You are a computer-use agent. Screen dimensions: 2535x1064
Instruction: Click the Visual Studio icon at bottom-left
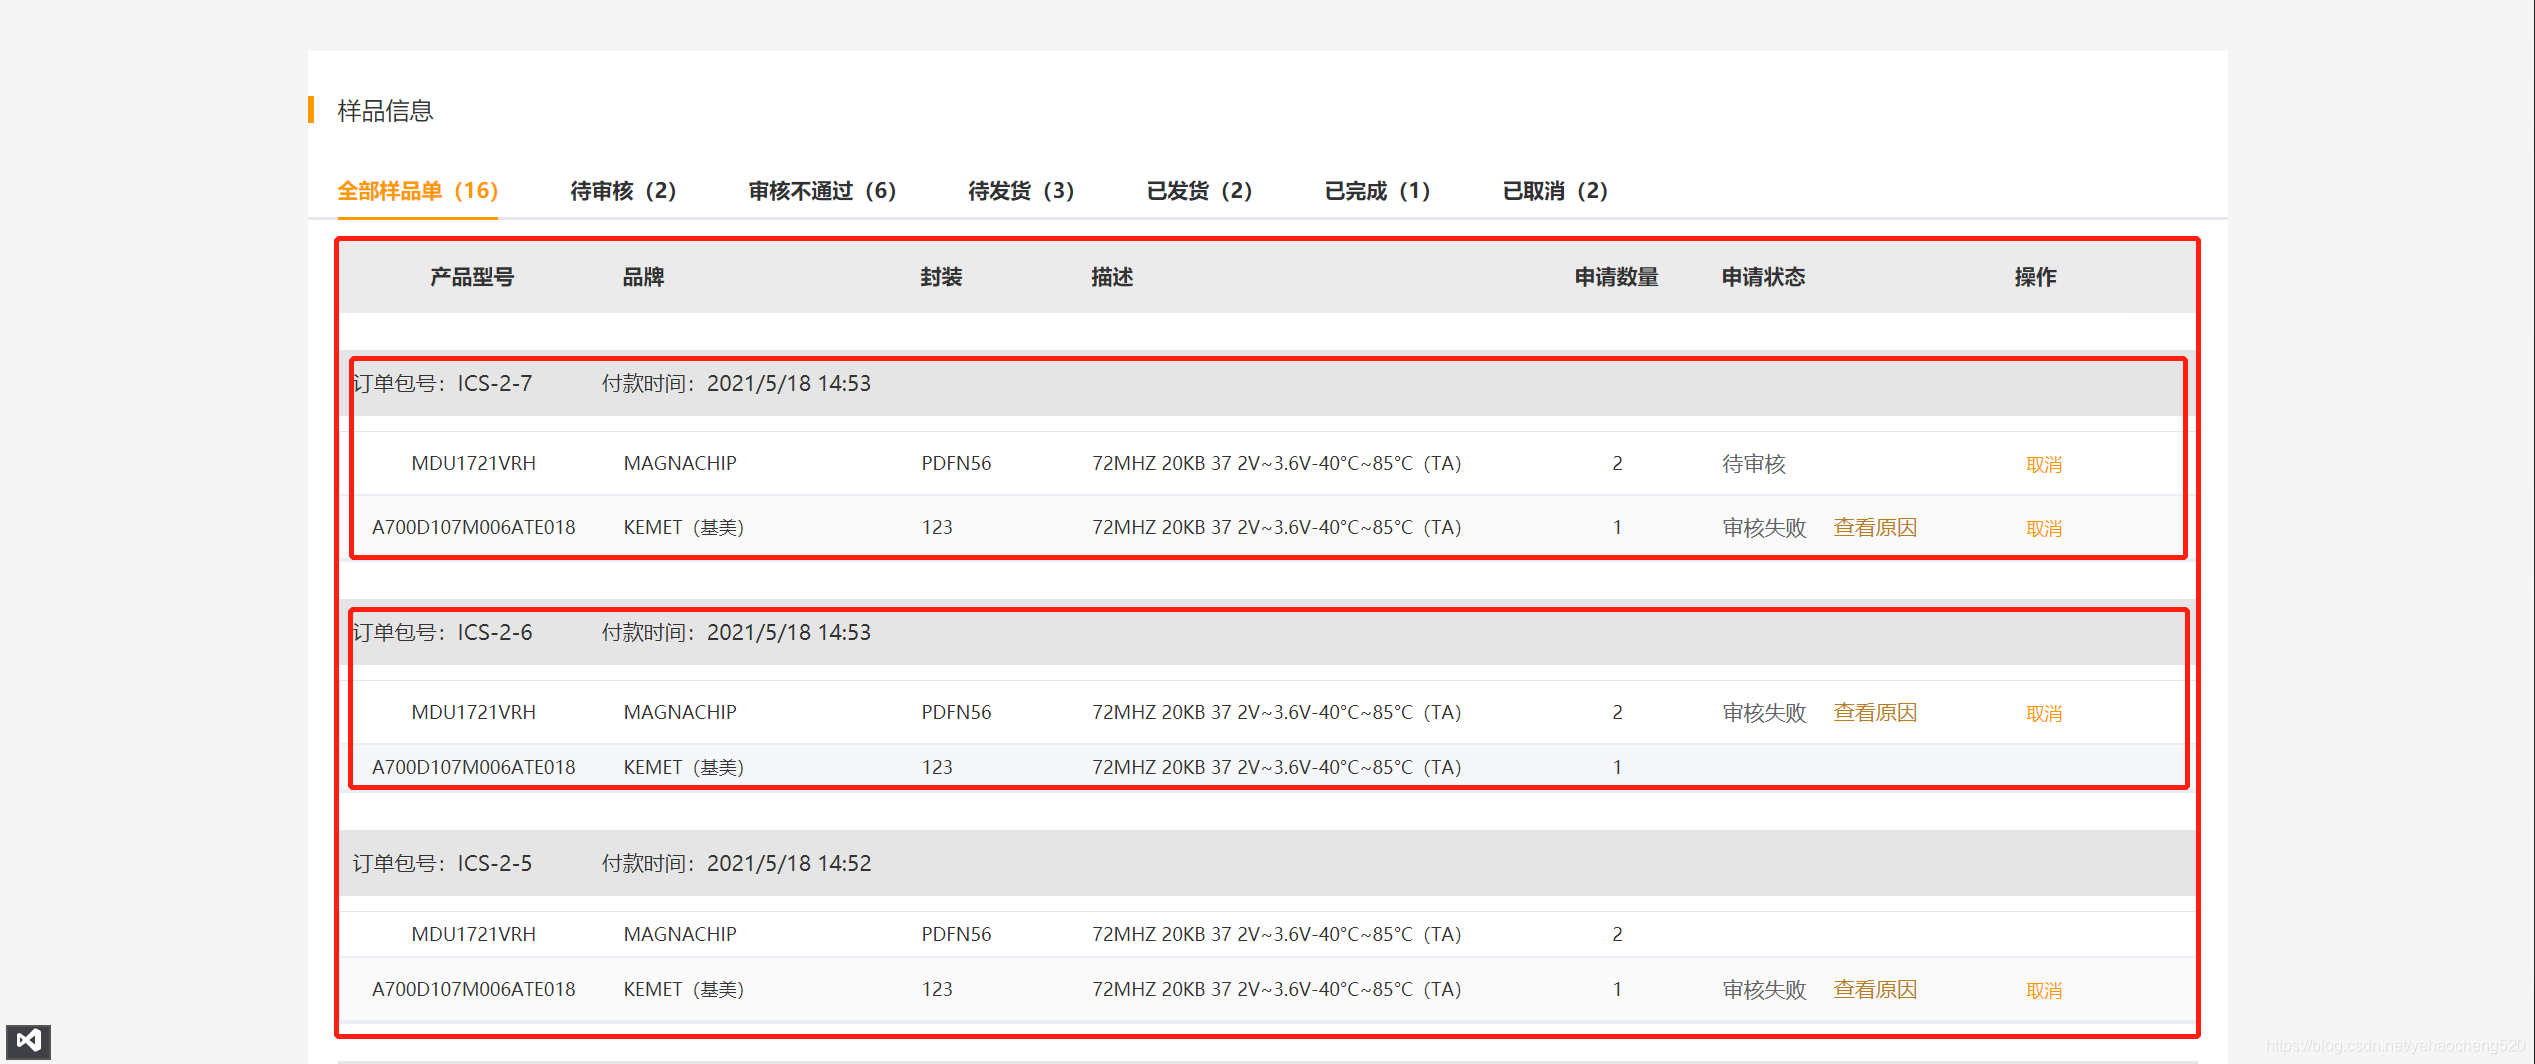pyautogui.click(x=28, y=1041)
